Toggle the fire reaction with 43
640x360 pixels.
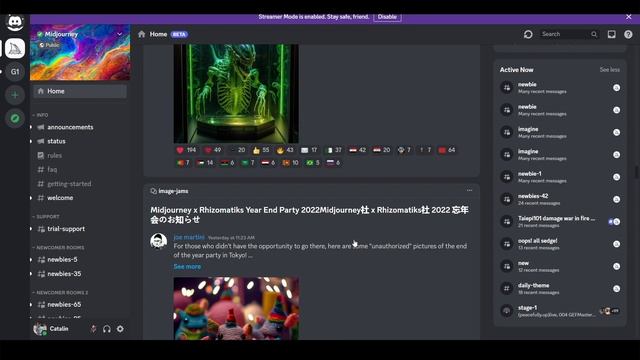pos(285,150)
